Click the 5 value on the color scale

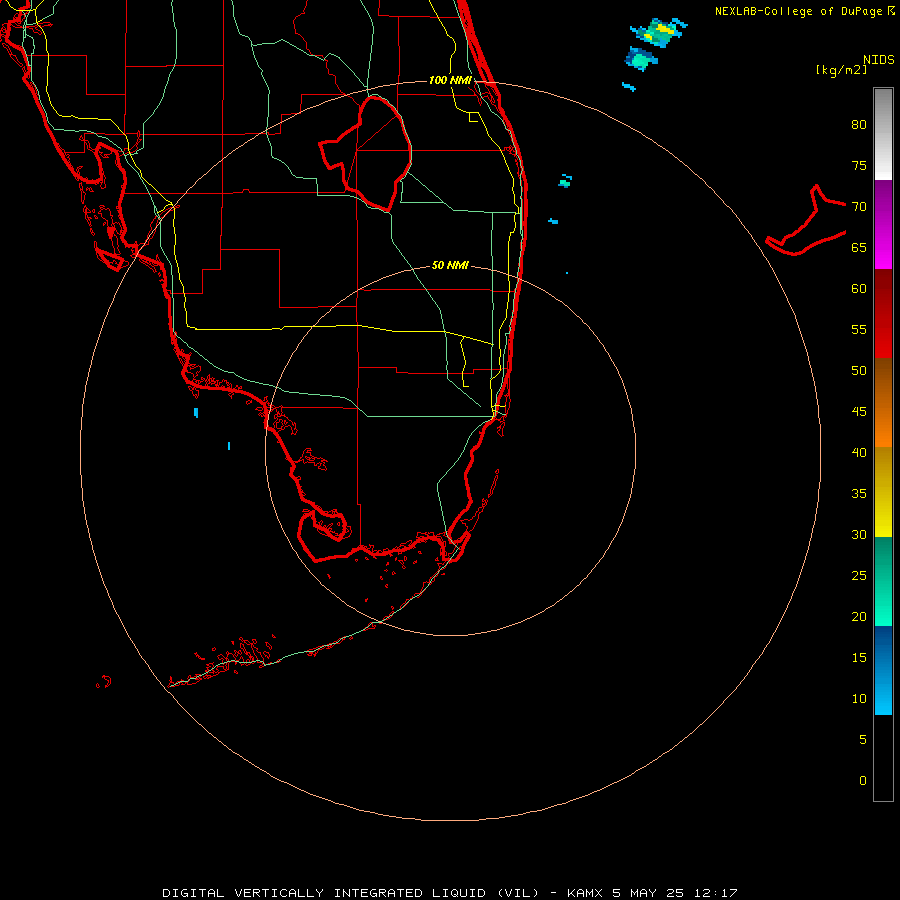click(863, 740)
